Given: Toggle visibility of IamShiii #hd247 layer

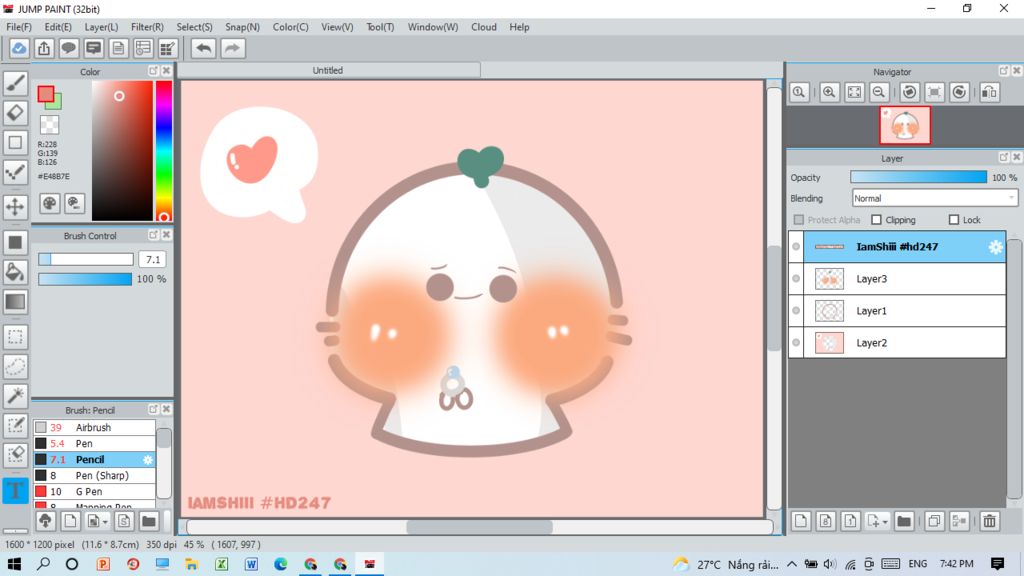Looking at the screenshot, I should coord(796,247).
